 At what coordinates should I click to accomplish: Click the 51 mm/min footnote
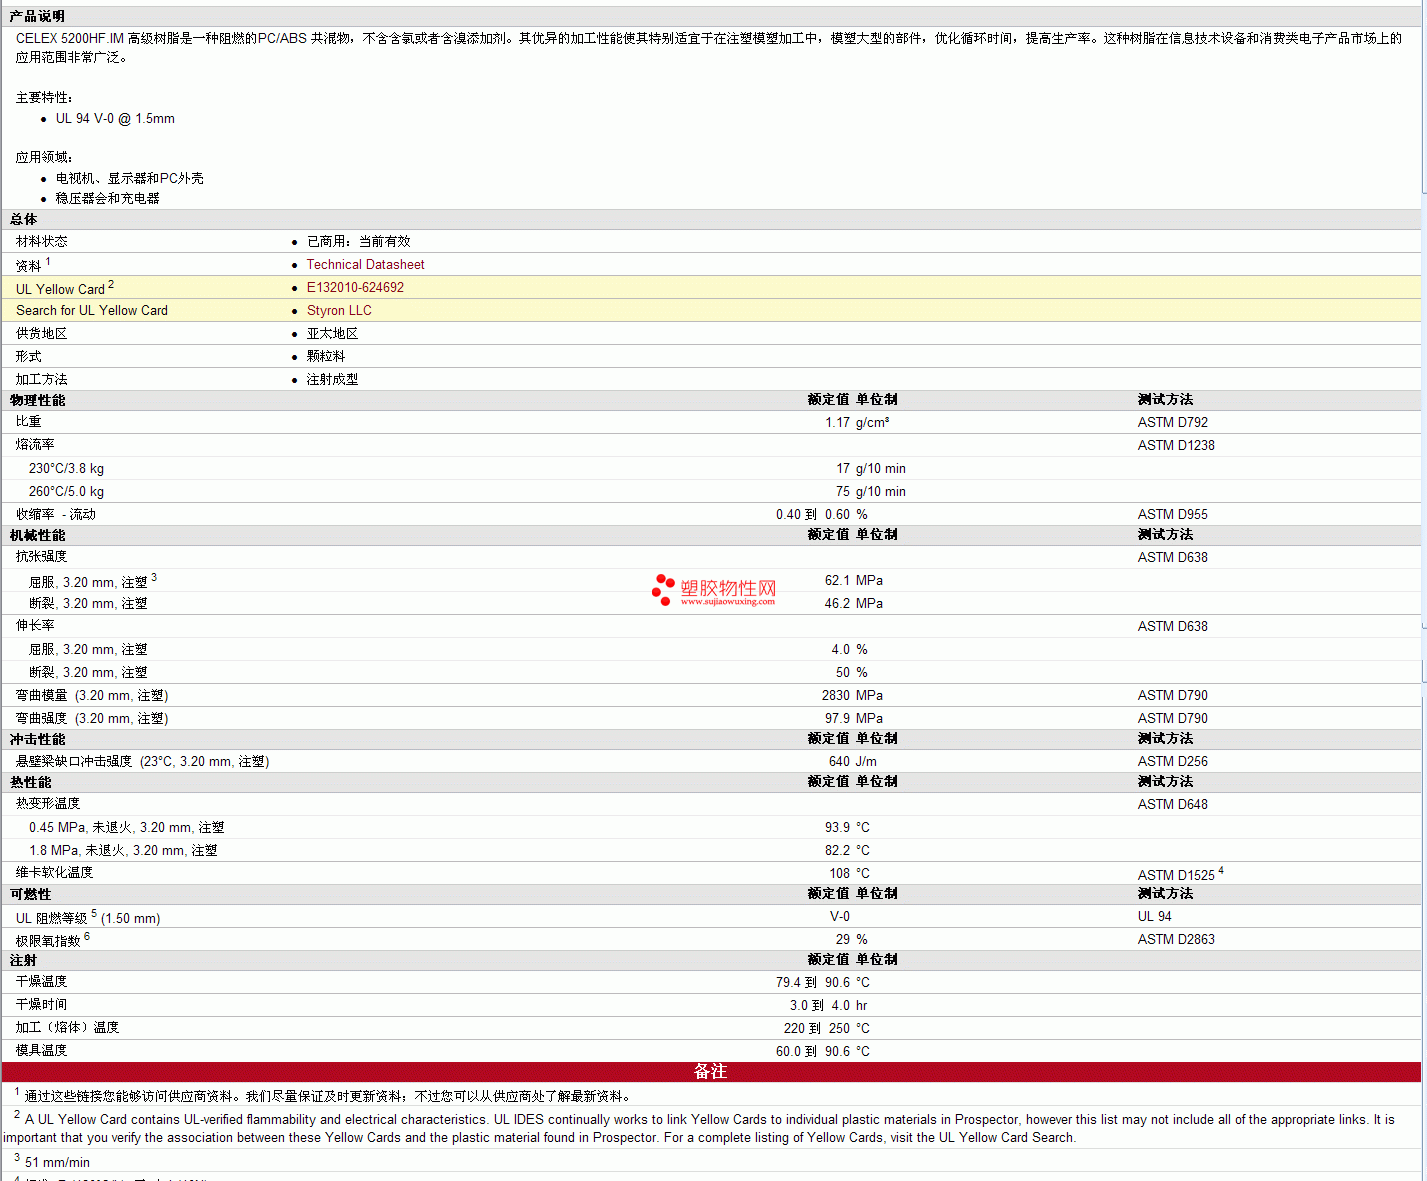point(57,1163)
